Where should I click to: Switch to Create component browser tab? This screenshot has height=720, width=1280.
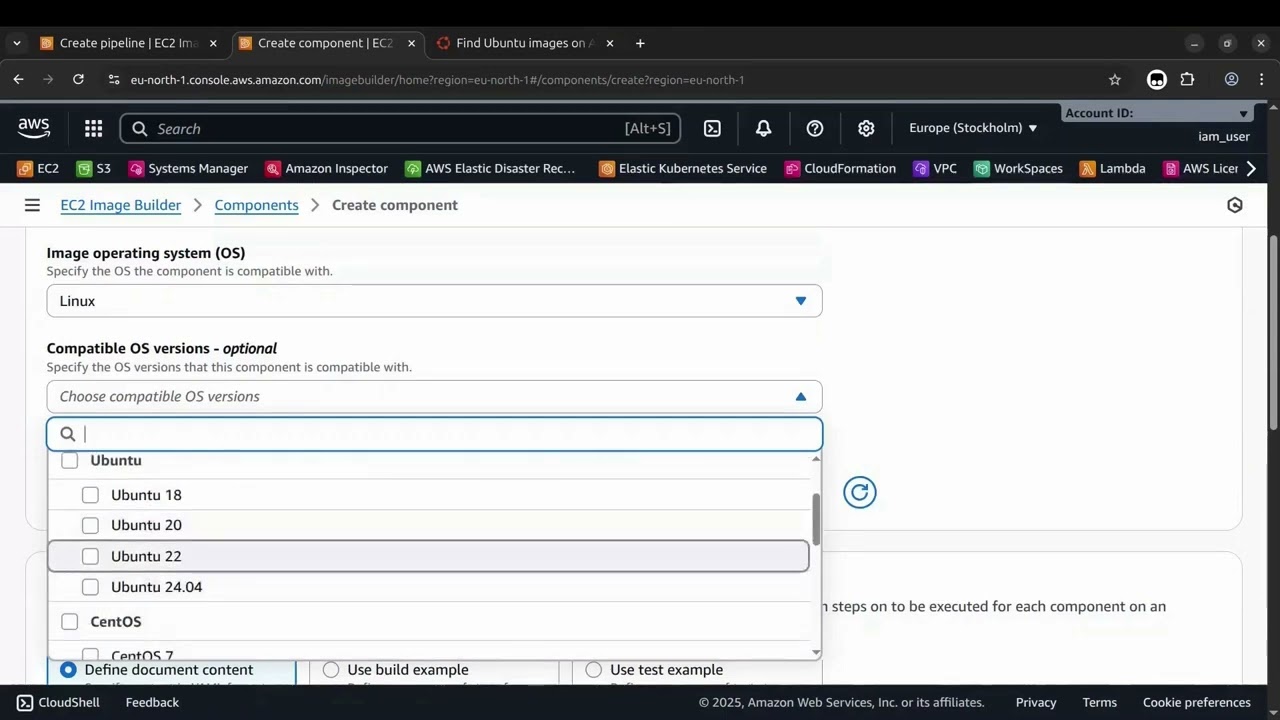click(326, 43)
